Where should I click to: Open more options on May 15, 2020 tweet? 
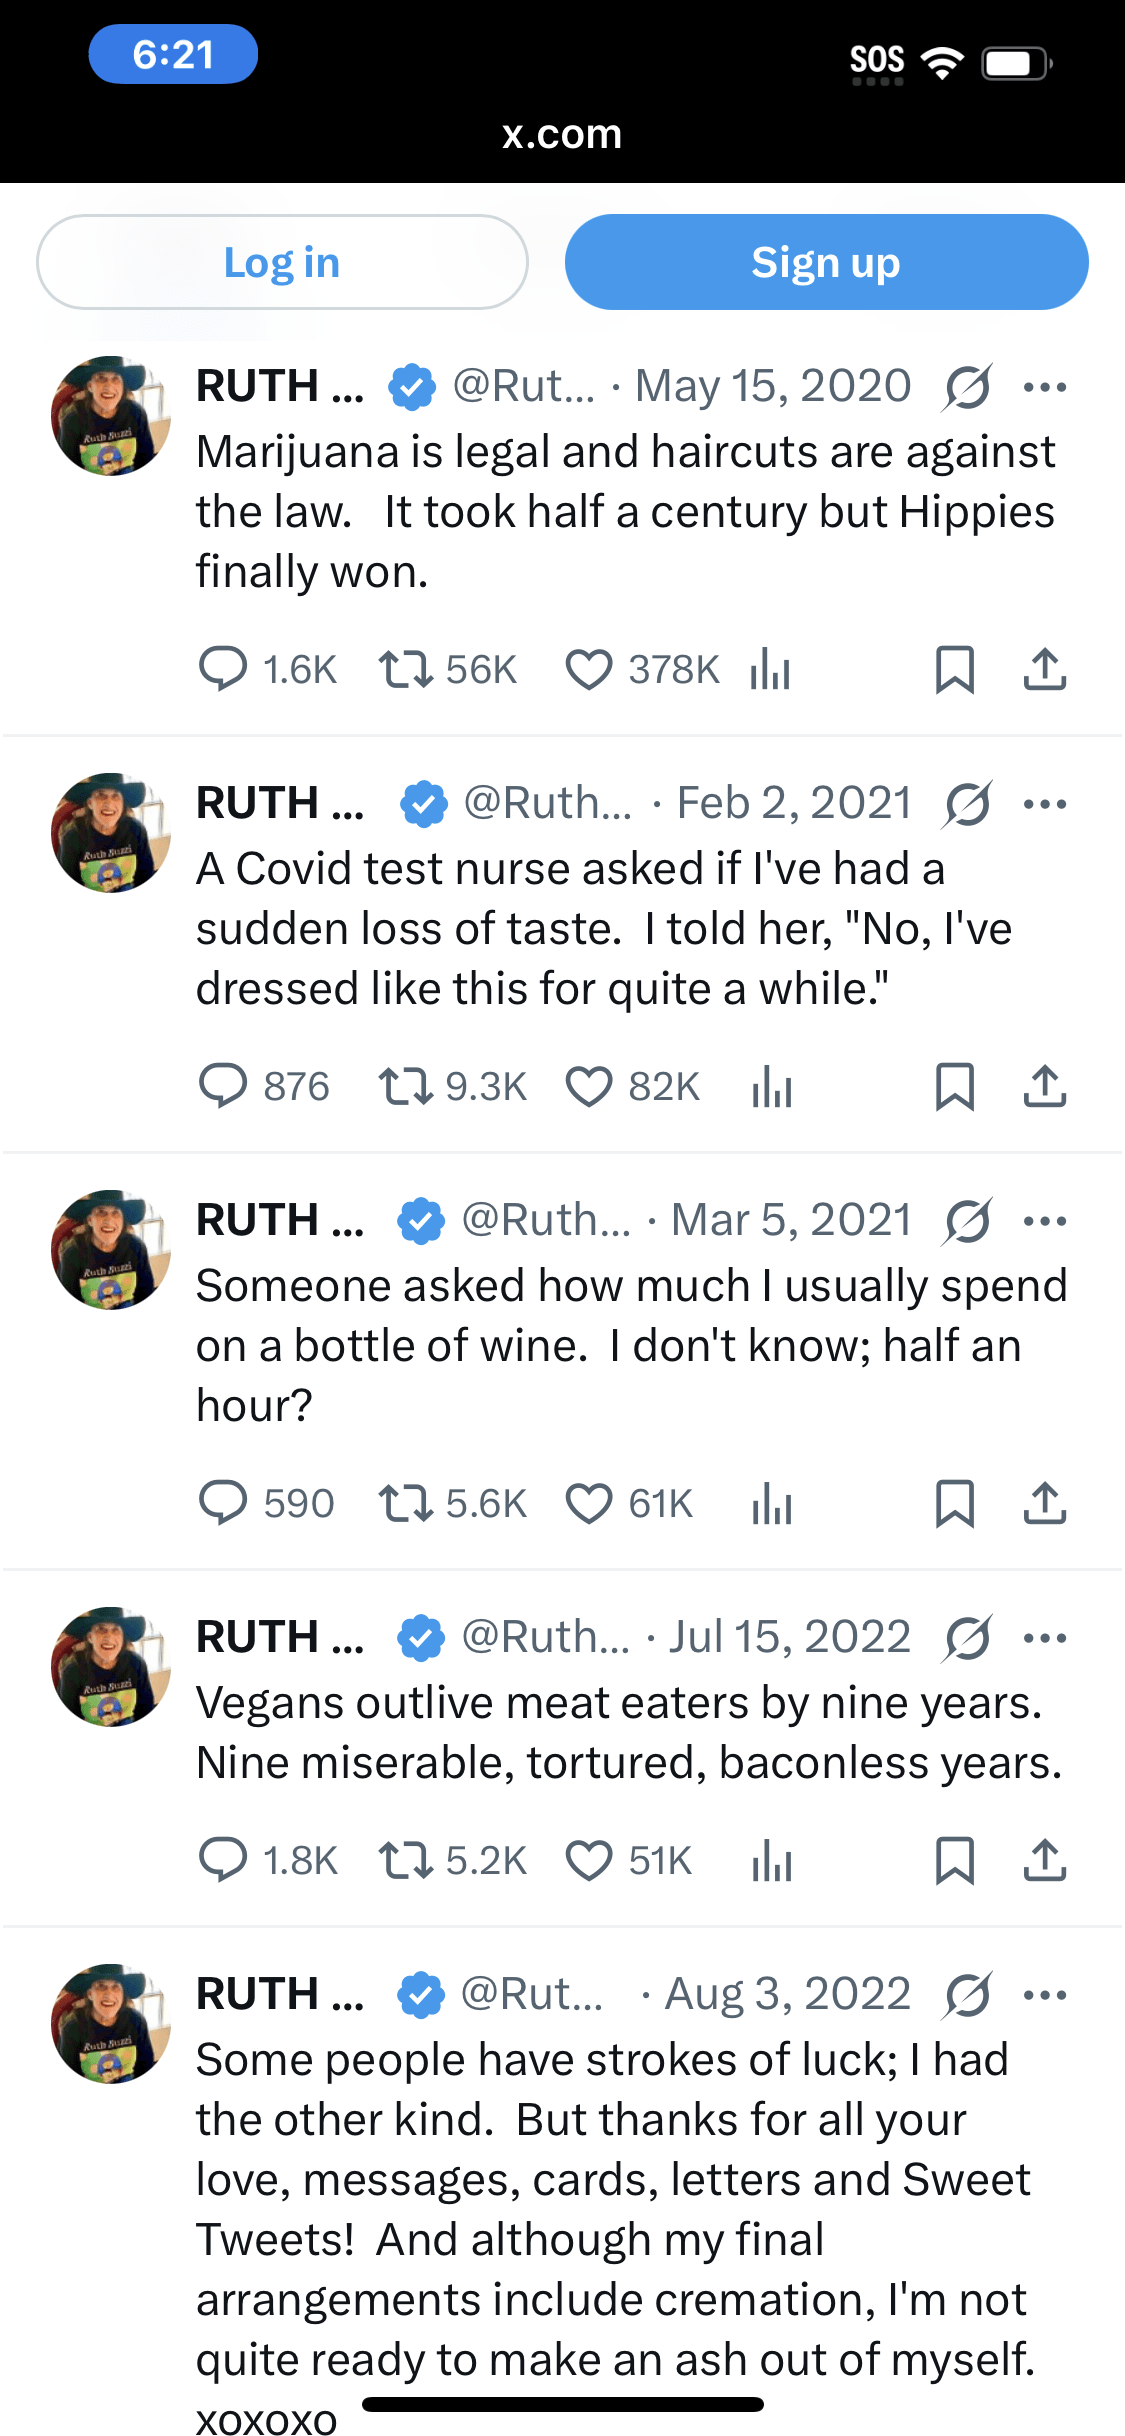coord(1045,387)
